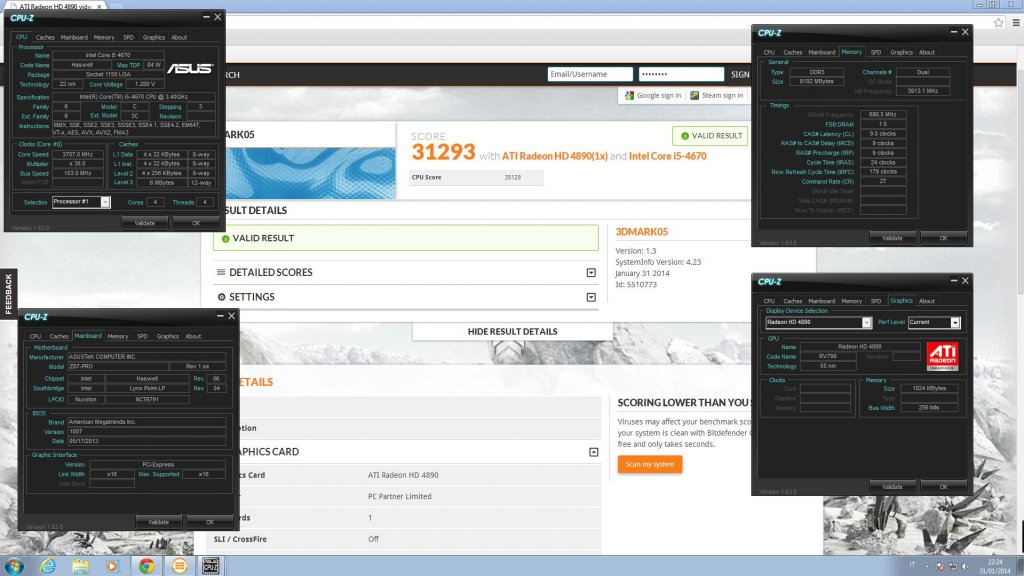Open the FEEDBACK side tab
The width and height of the screenshot is (1024, 576).
pyautogui.click(x=8, y=293)
